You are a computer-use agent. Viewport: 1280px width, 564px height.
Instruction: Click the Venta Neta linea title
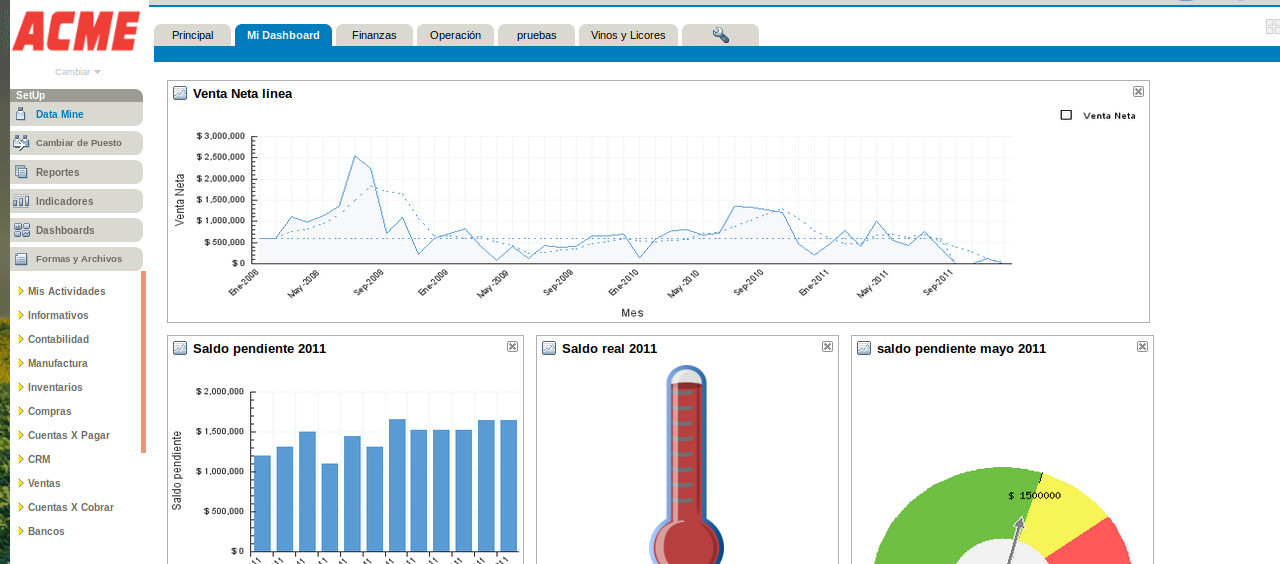coord(243,93)
